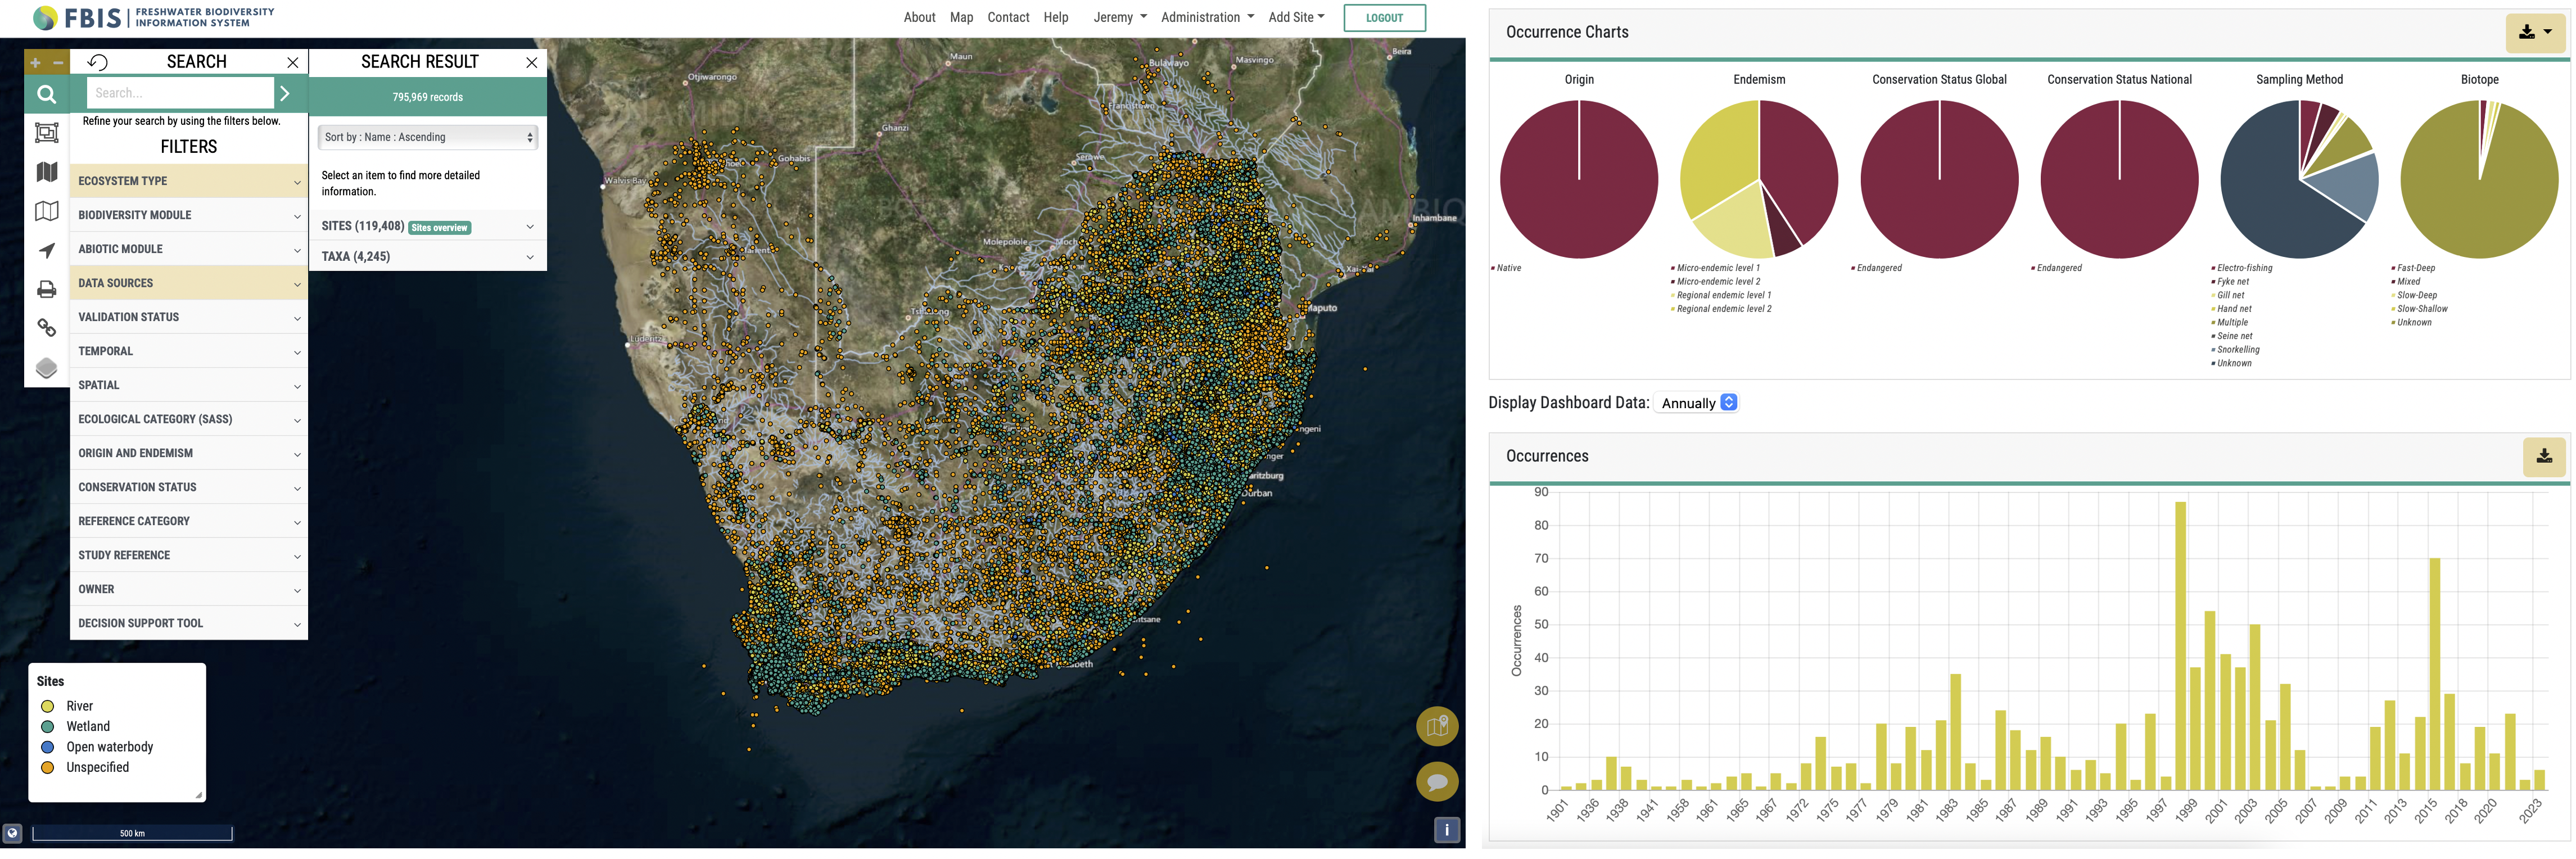Click the spatial selection box icon
Viewport: 2576px width, 859px height.
tap(46, 132)
